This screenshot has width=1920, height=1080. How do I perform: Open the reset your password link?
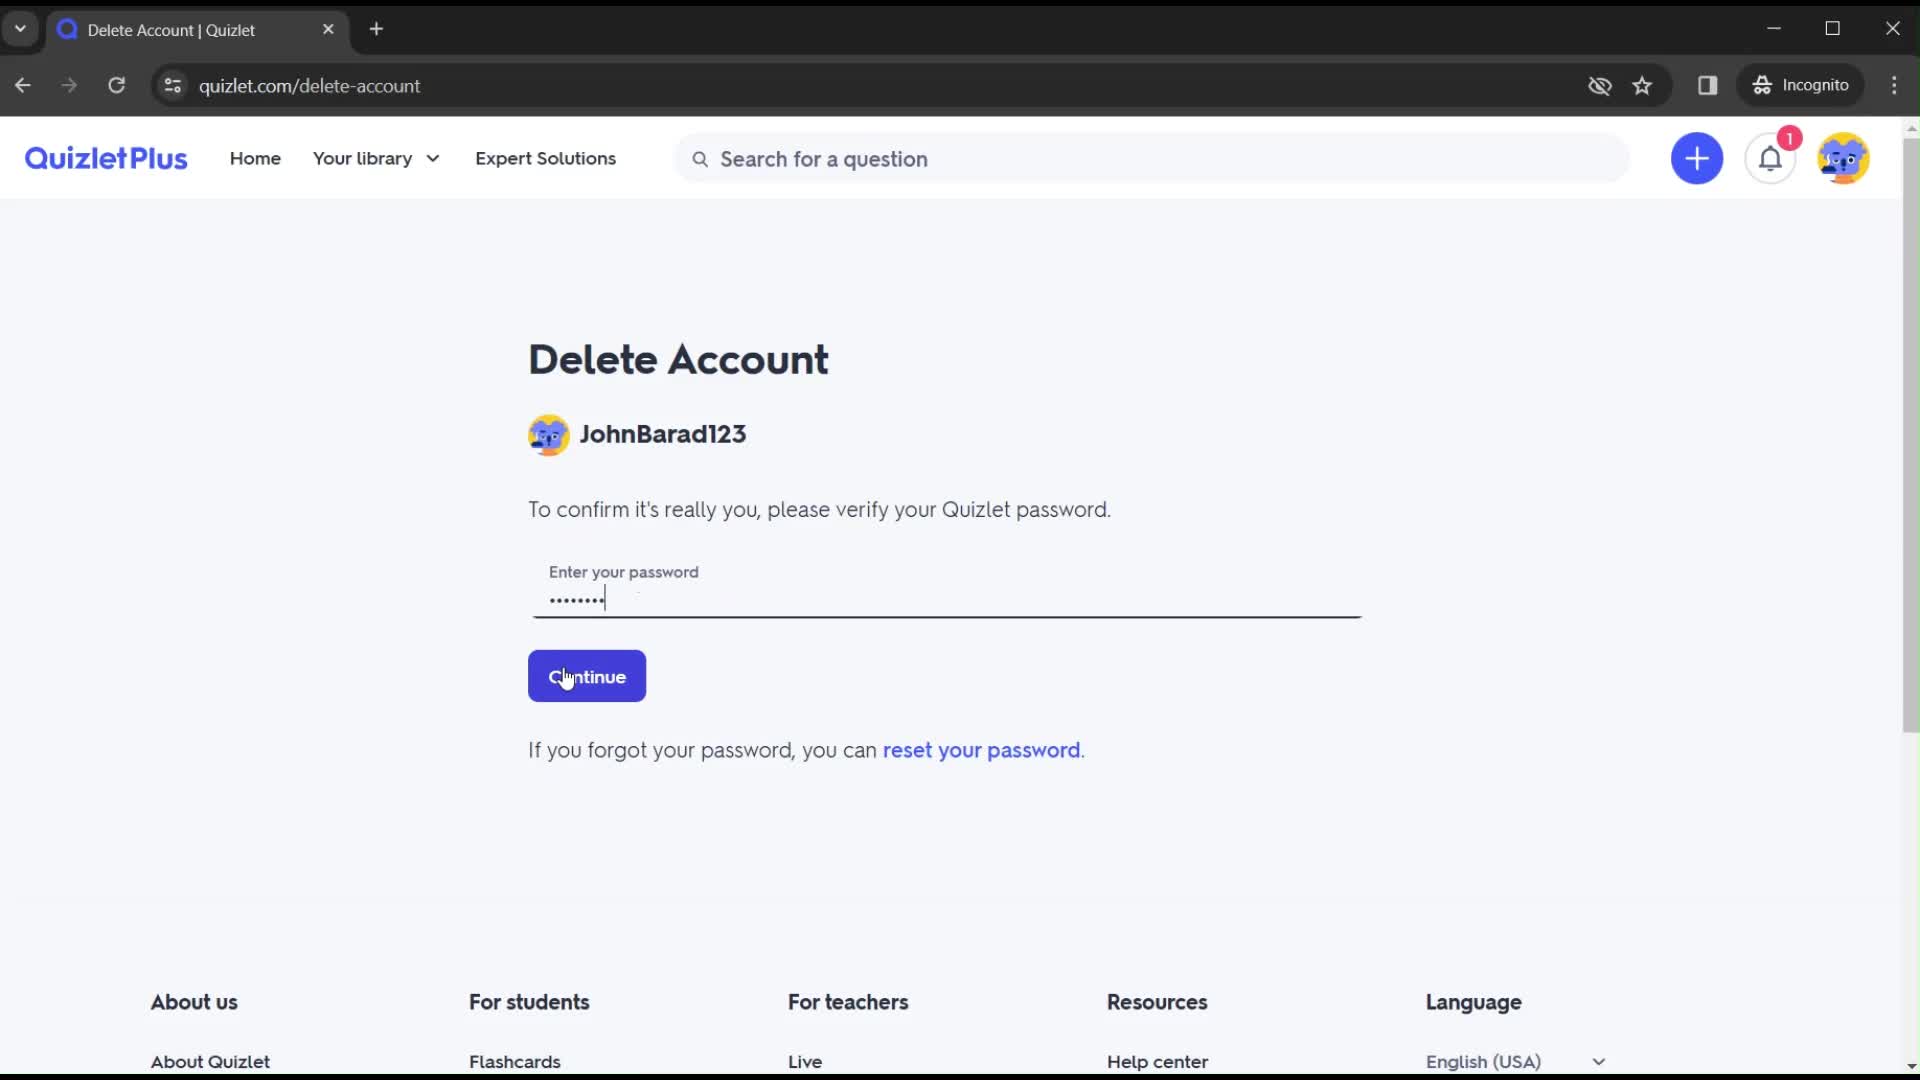(x=982, y=749)
